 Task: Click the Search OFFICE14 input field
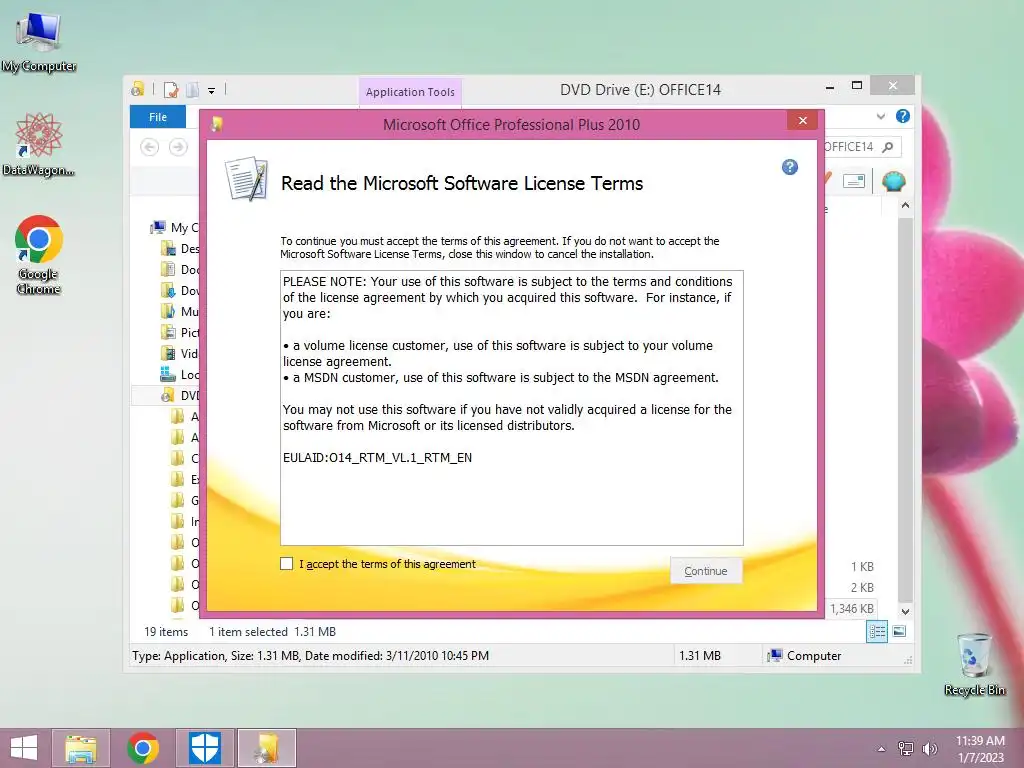861,147
